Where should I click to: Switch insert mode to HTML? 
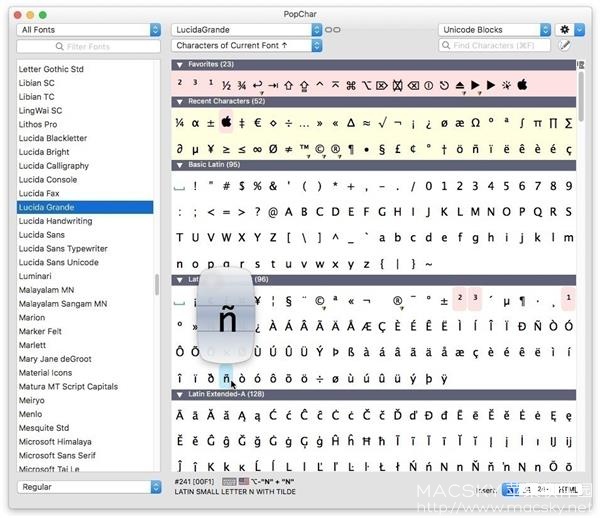pos(568,489)
